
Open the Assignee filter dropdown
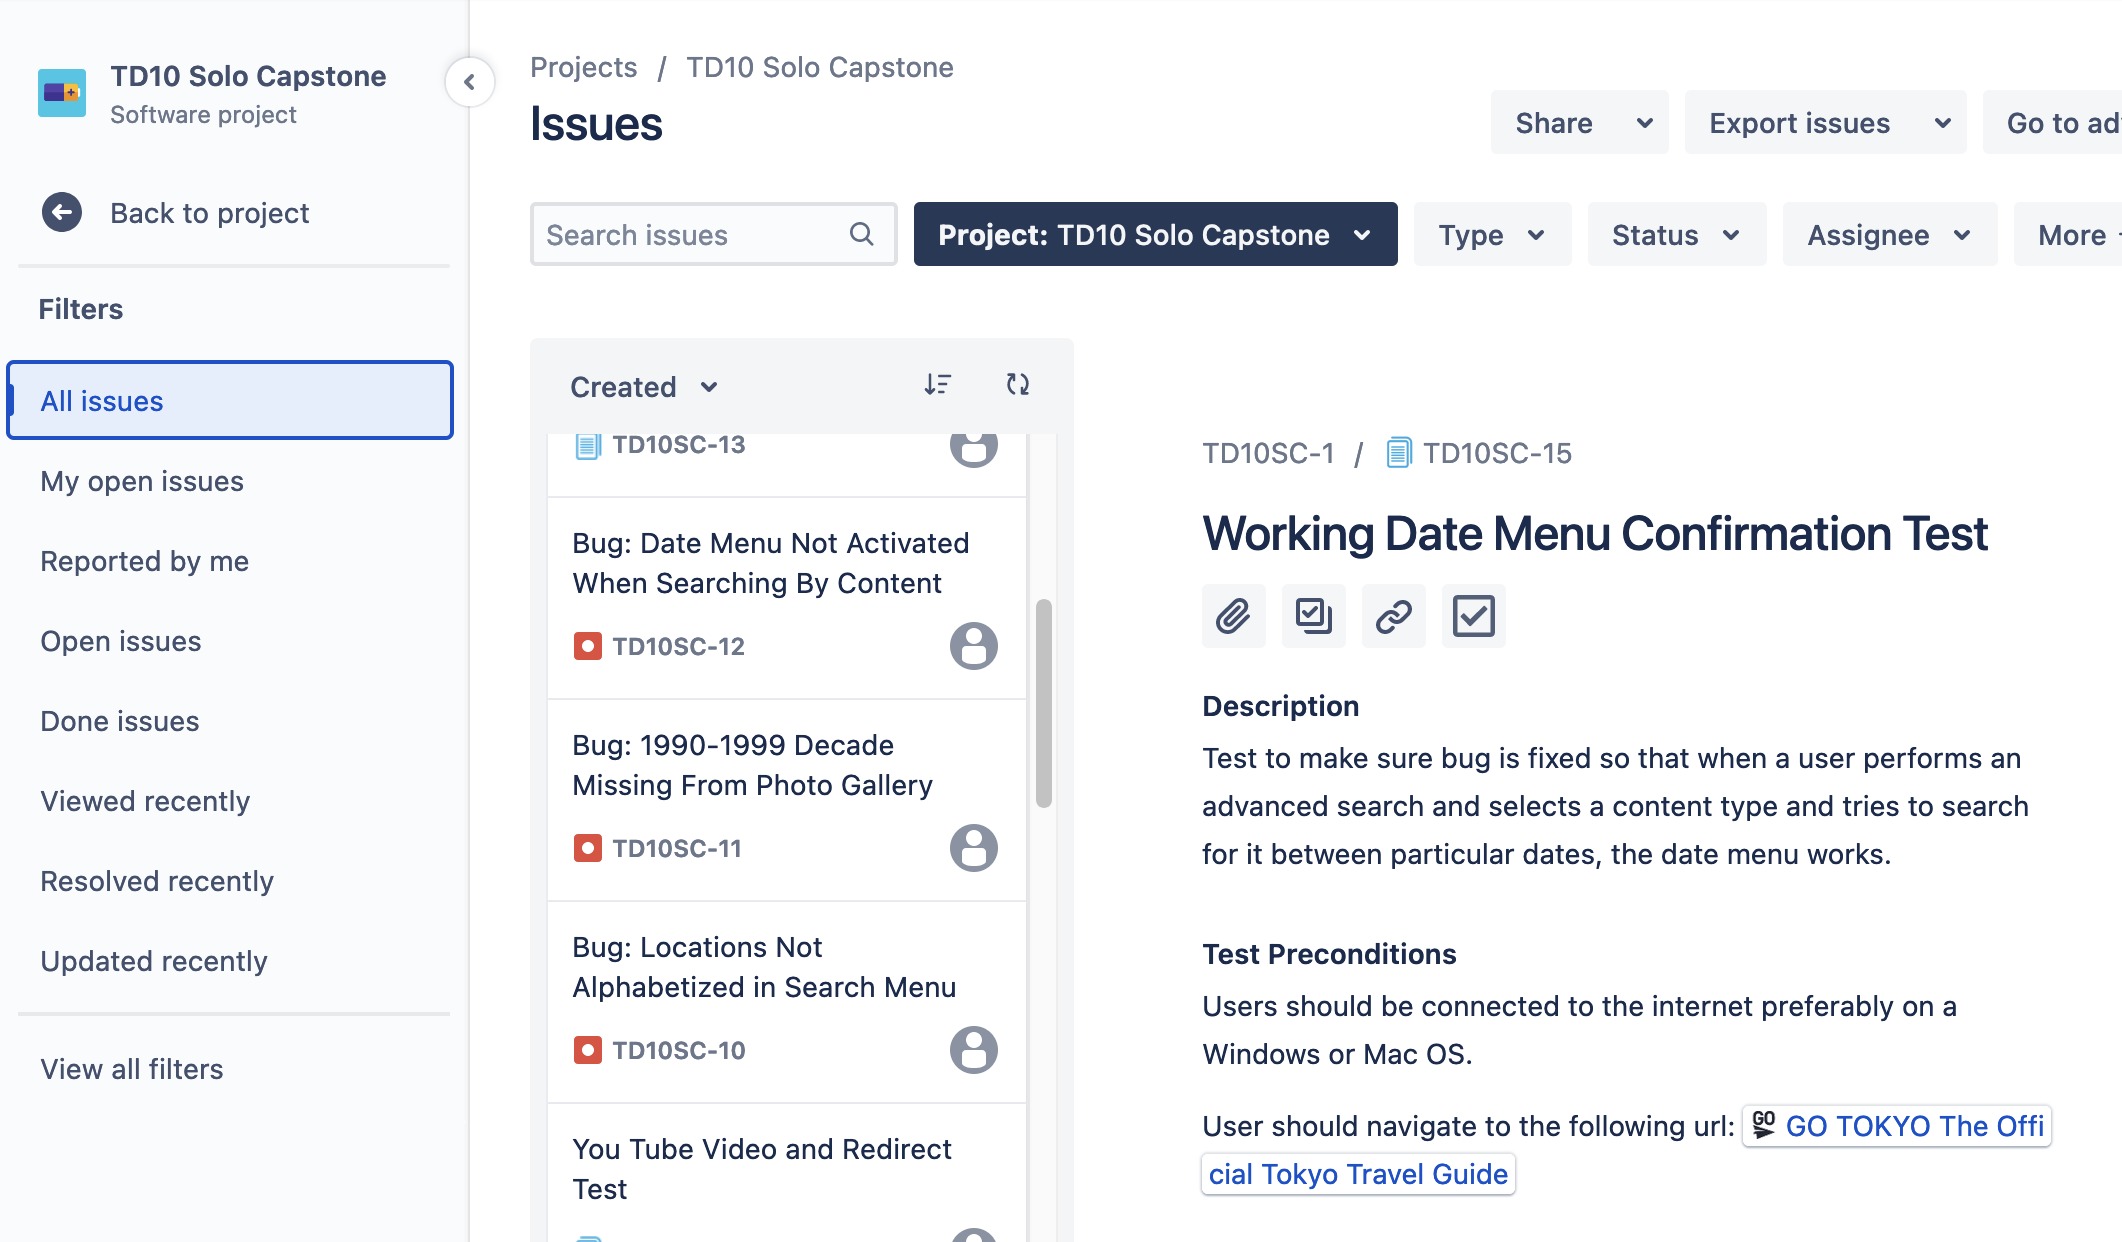pyautogui.click(x=1888, y=234)
